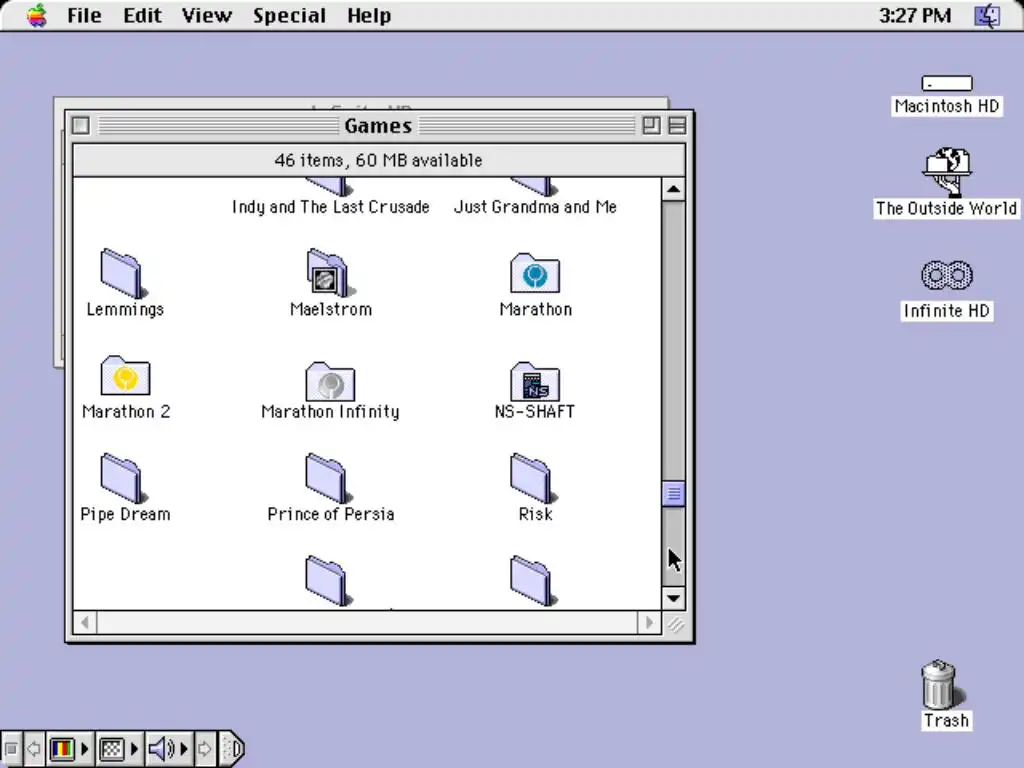
Task: Toggle the Games window collapse box
Action: coord(677,125)
